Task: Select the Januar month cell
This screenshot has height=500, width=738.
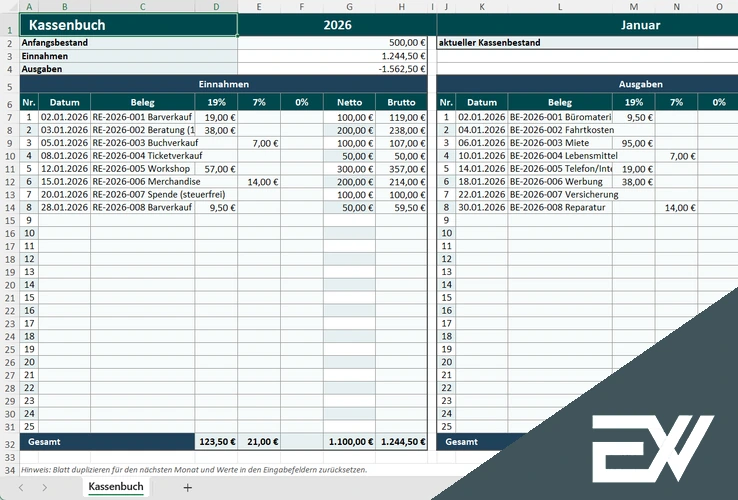Action: tap(640, 25)
